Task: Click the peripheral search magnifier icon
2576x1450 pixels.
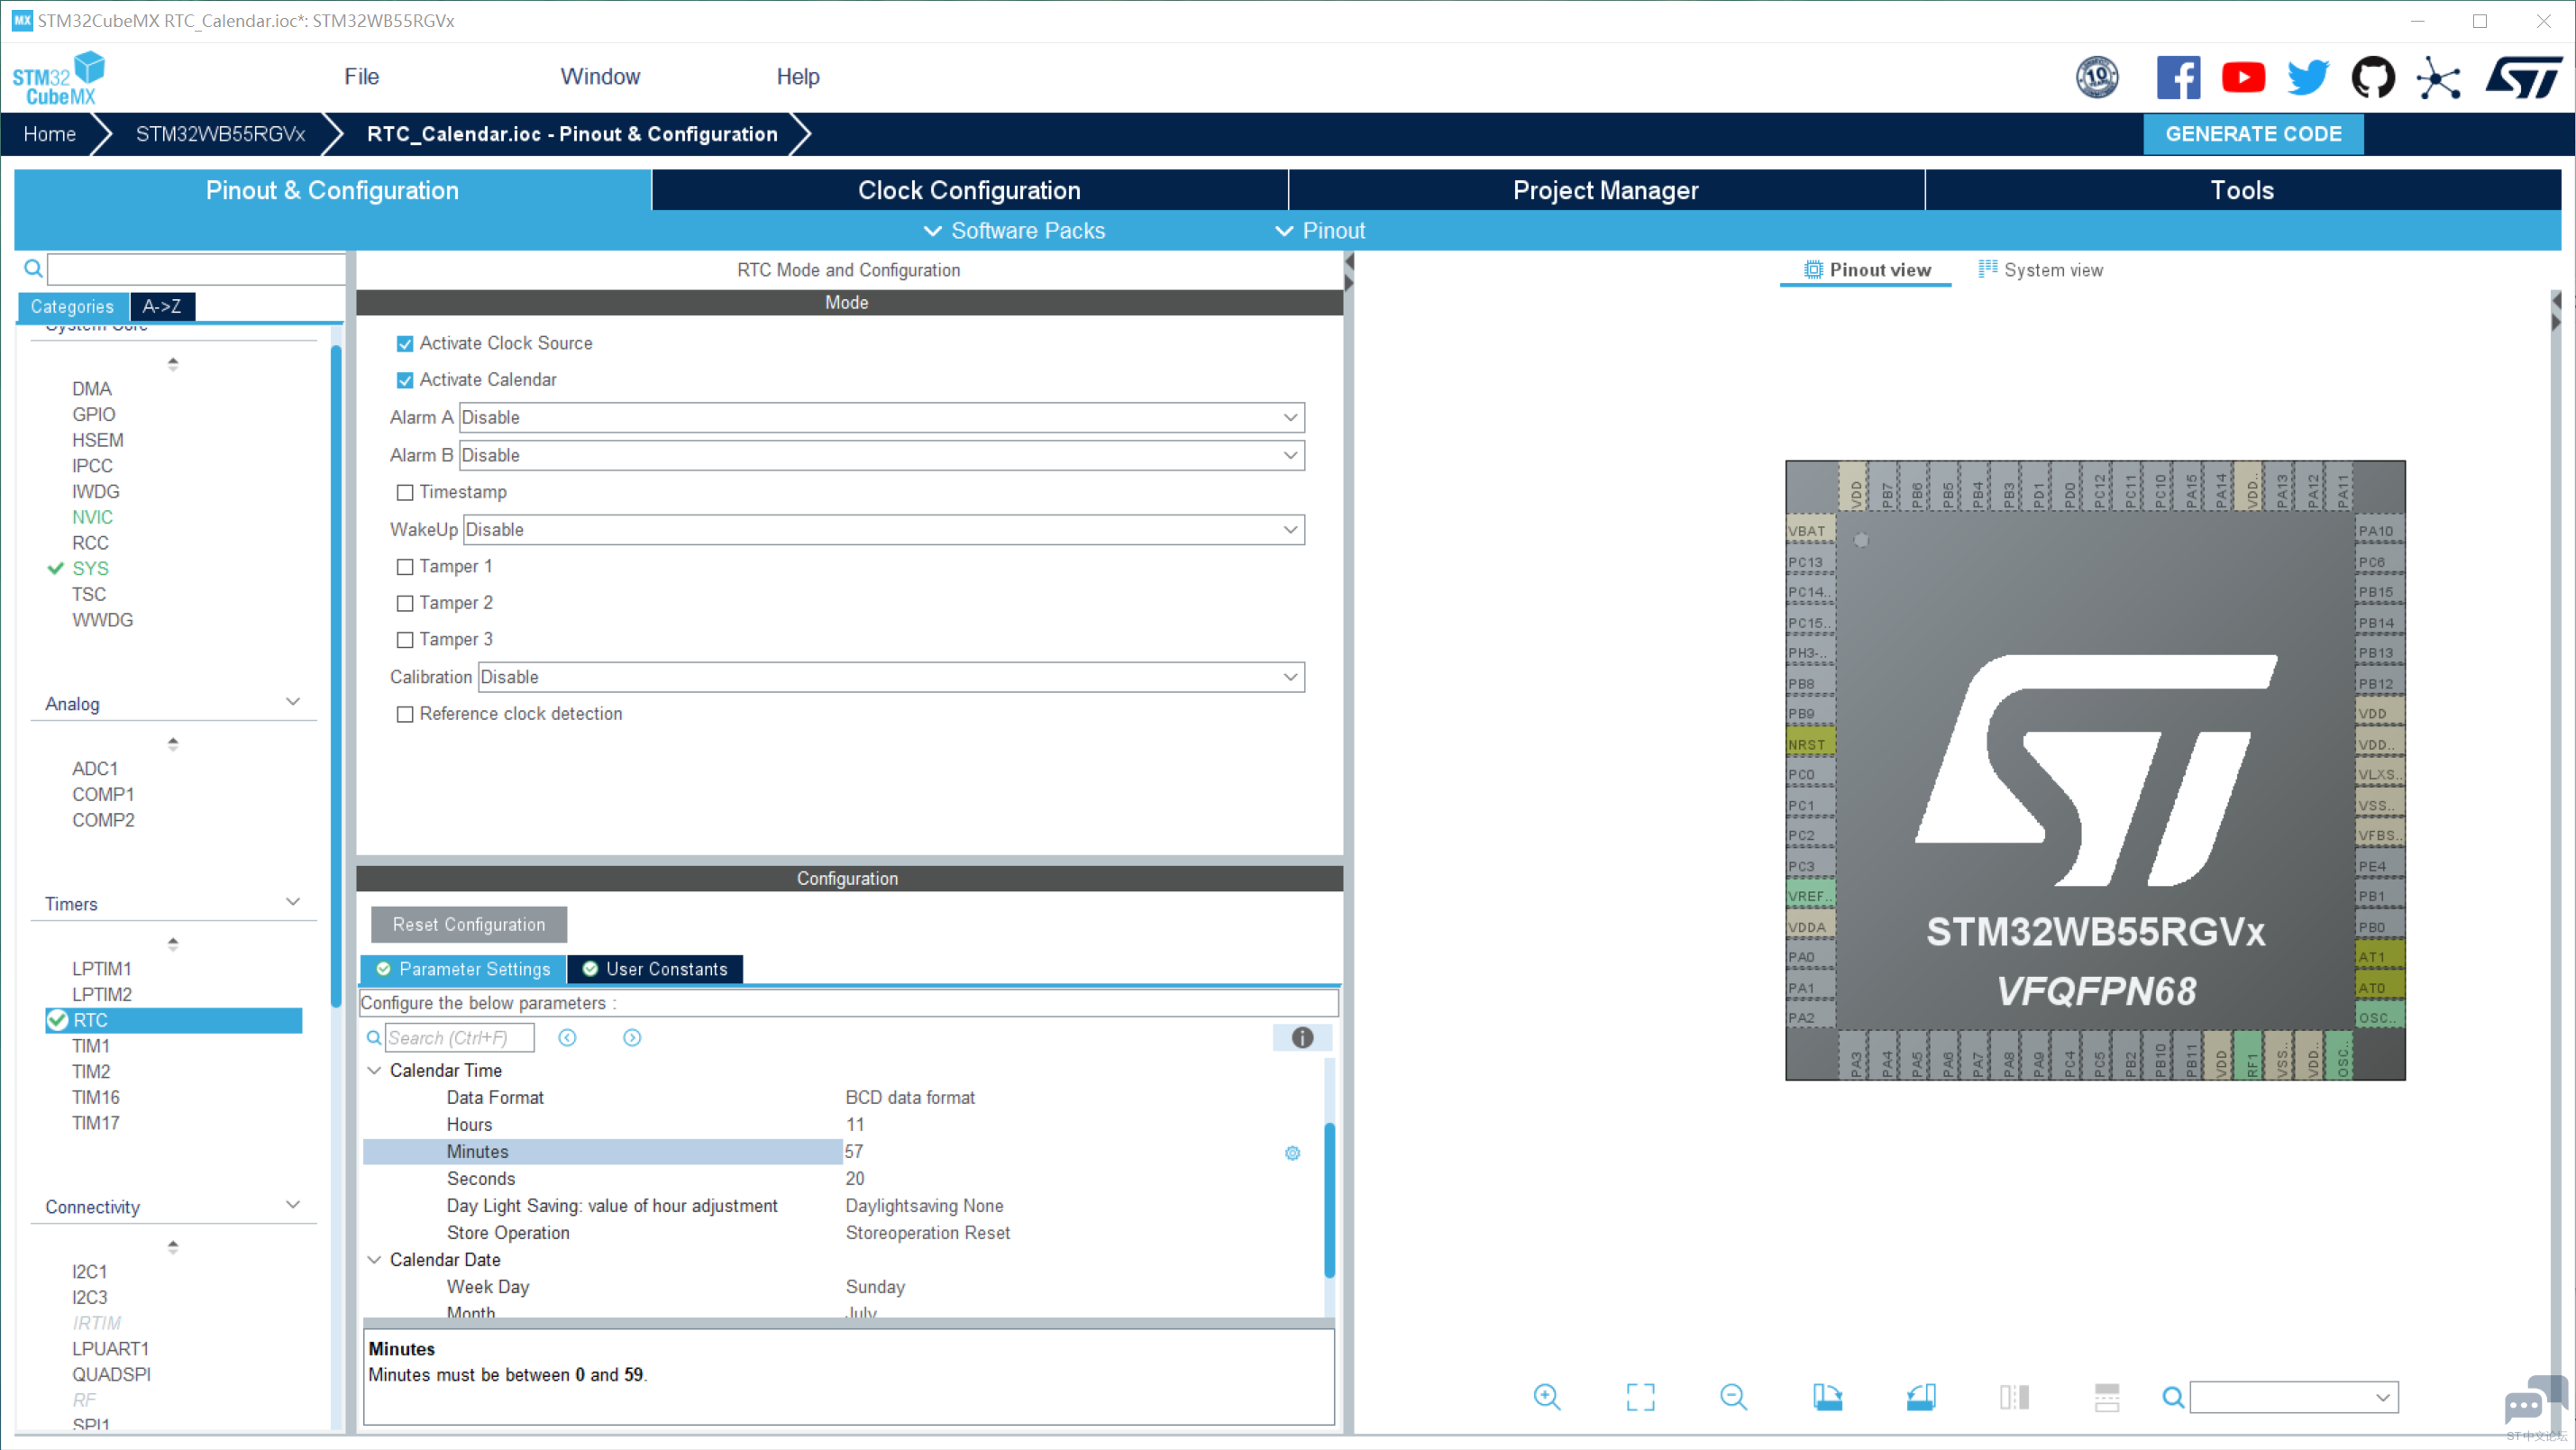Action: [33, 268]
